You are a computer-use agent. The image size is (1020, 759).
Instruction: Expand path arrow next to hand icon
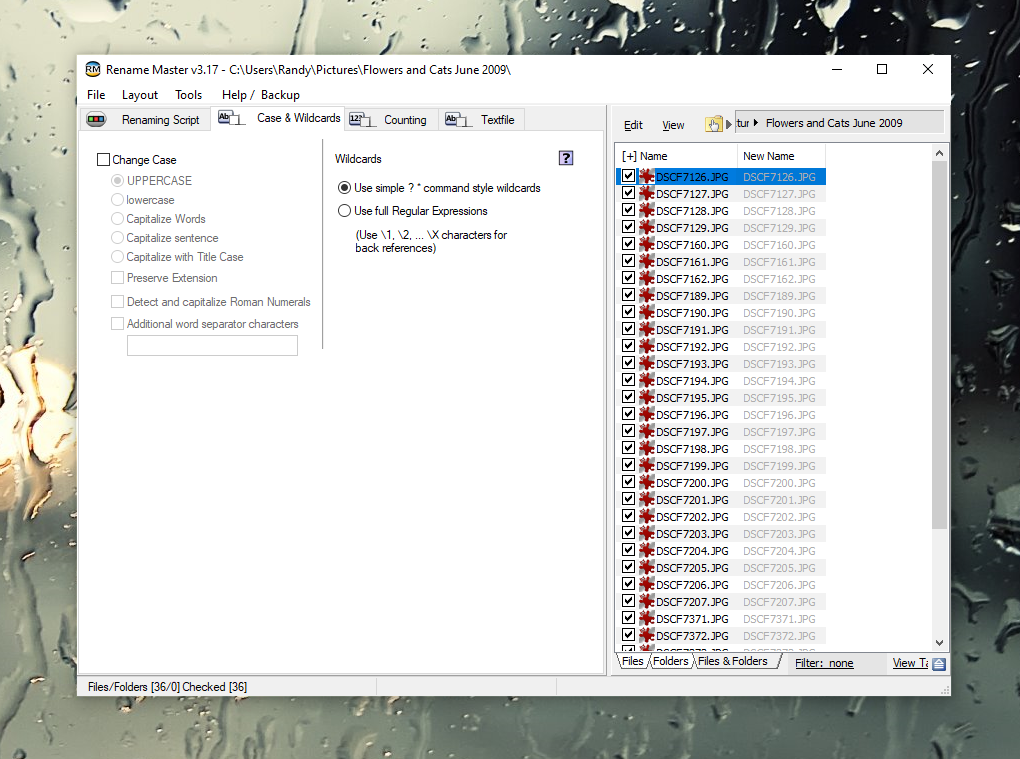pos(729,124)
